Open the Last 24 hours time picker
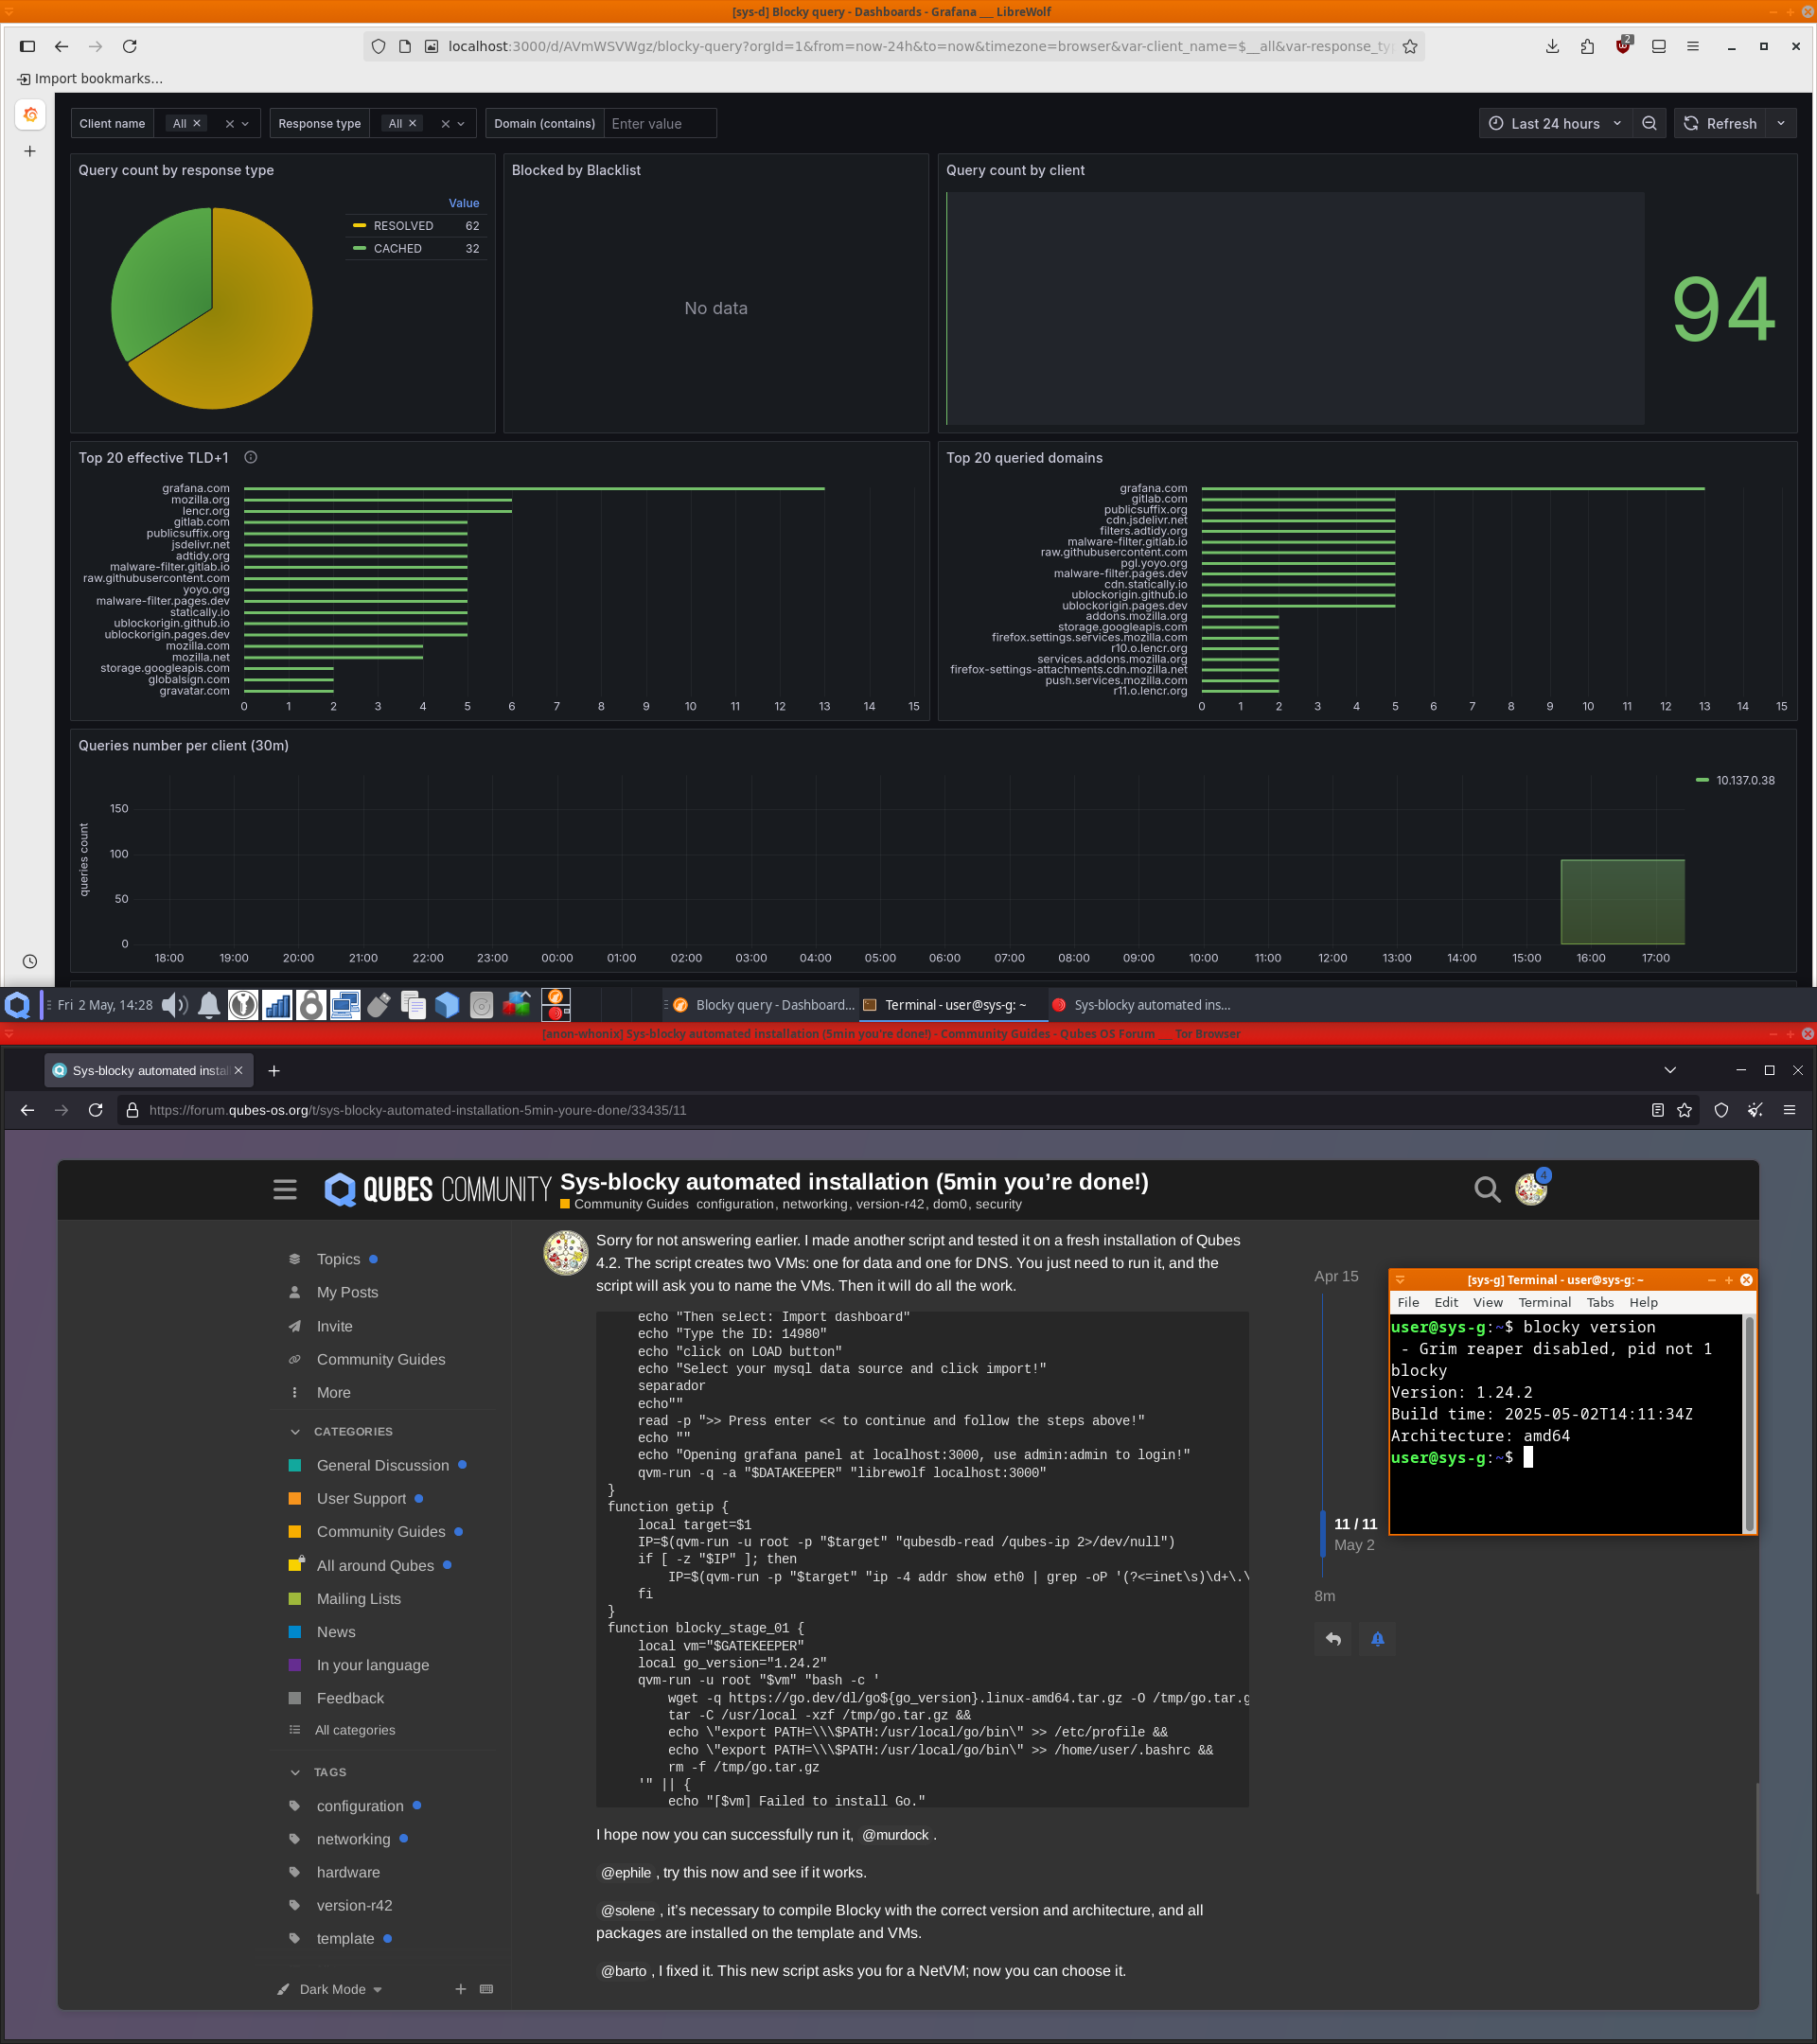The image size is (1817, 2044). tap(1555, 123)
